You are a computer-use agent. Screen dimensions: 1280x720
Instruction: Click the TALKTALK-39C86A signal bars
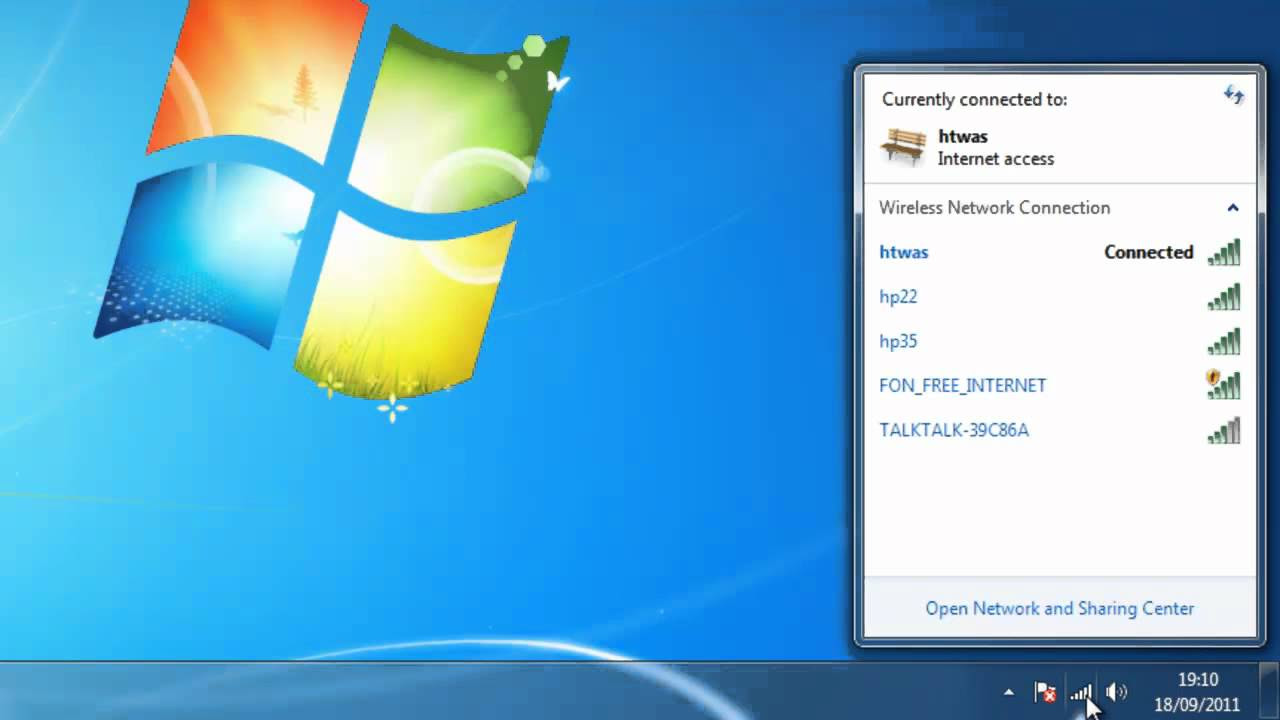1224,430
